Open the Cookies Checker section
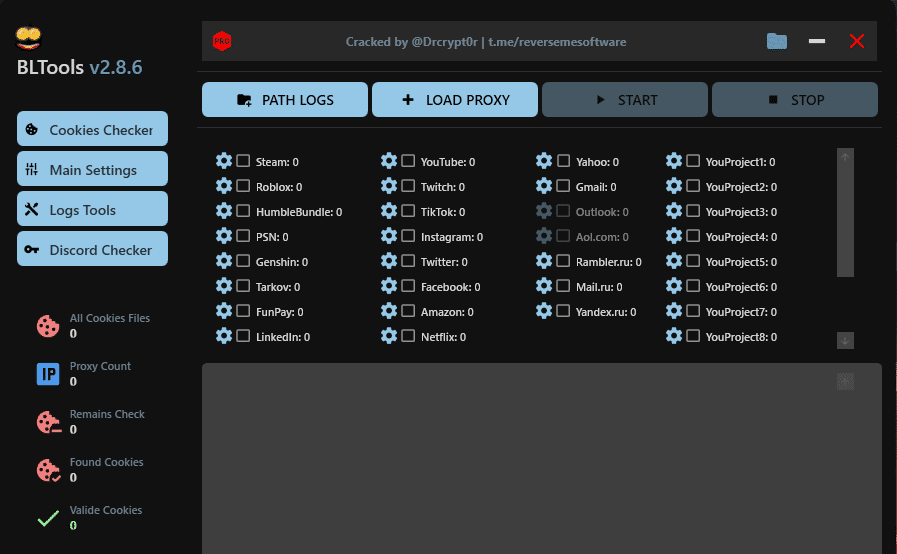This screenshot has width=897, height=554. (x=92, y=129)
